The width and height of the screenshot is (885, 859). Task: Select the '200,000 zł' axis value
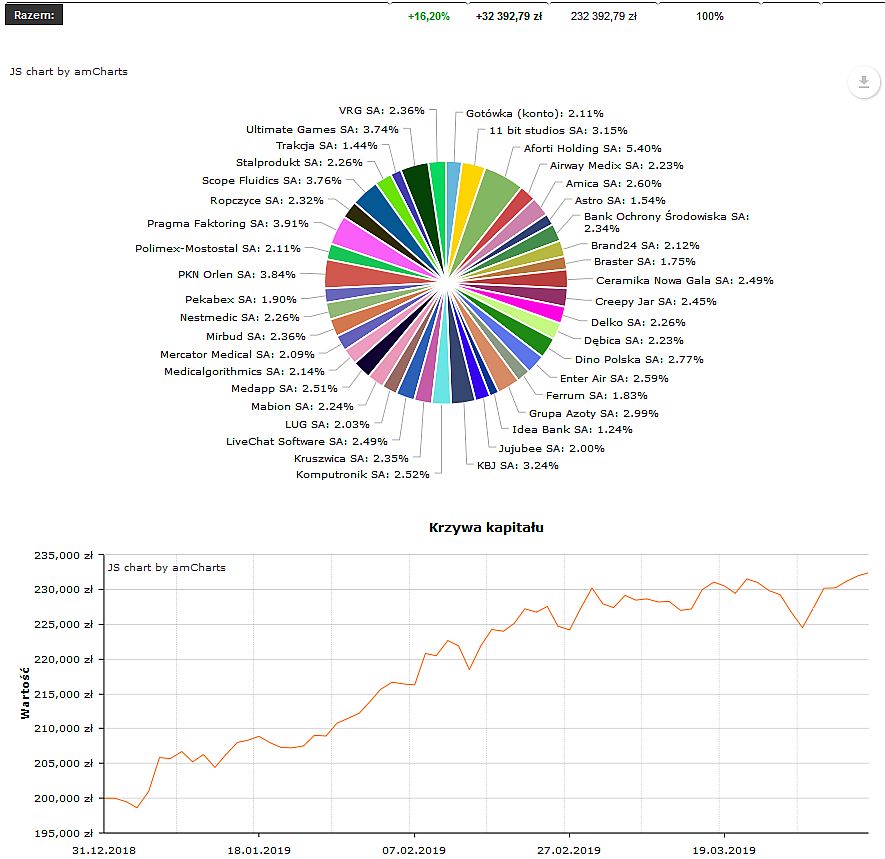coord(64,799)
